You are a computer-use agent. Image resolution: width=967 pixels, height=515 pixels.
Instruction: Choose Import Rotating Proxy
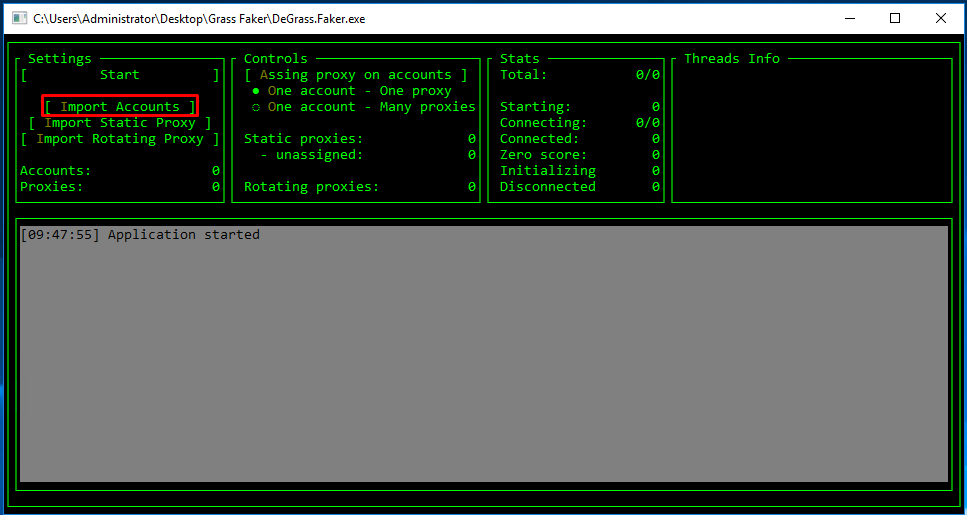pos(120,139)
